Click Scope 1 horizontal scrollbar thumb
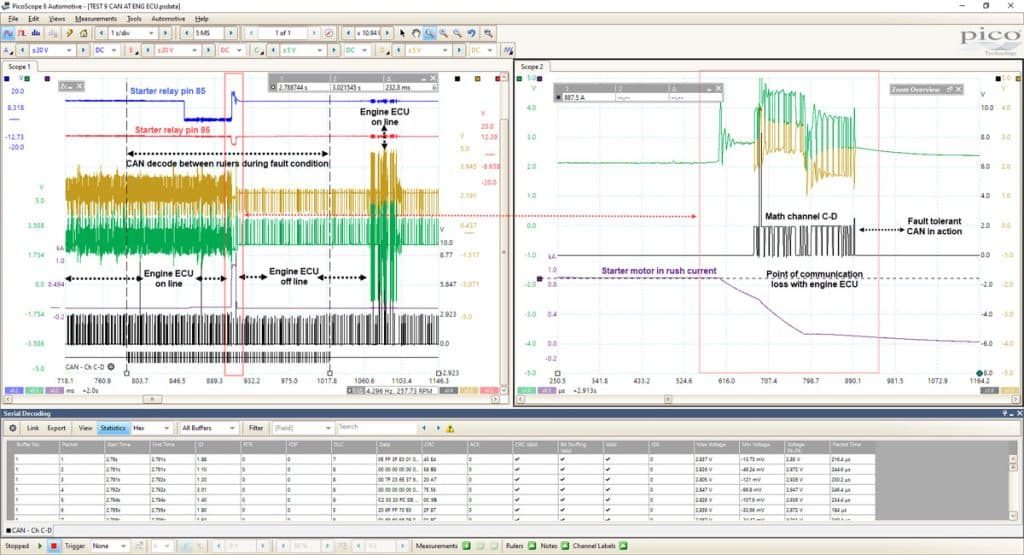This screenshot has width=1024, height=555. pyautogui.click(x=152, y=399)
